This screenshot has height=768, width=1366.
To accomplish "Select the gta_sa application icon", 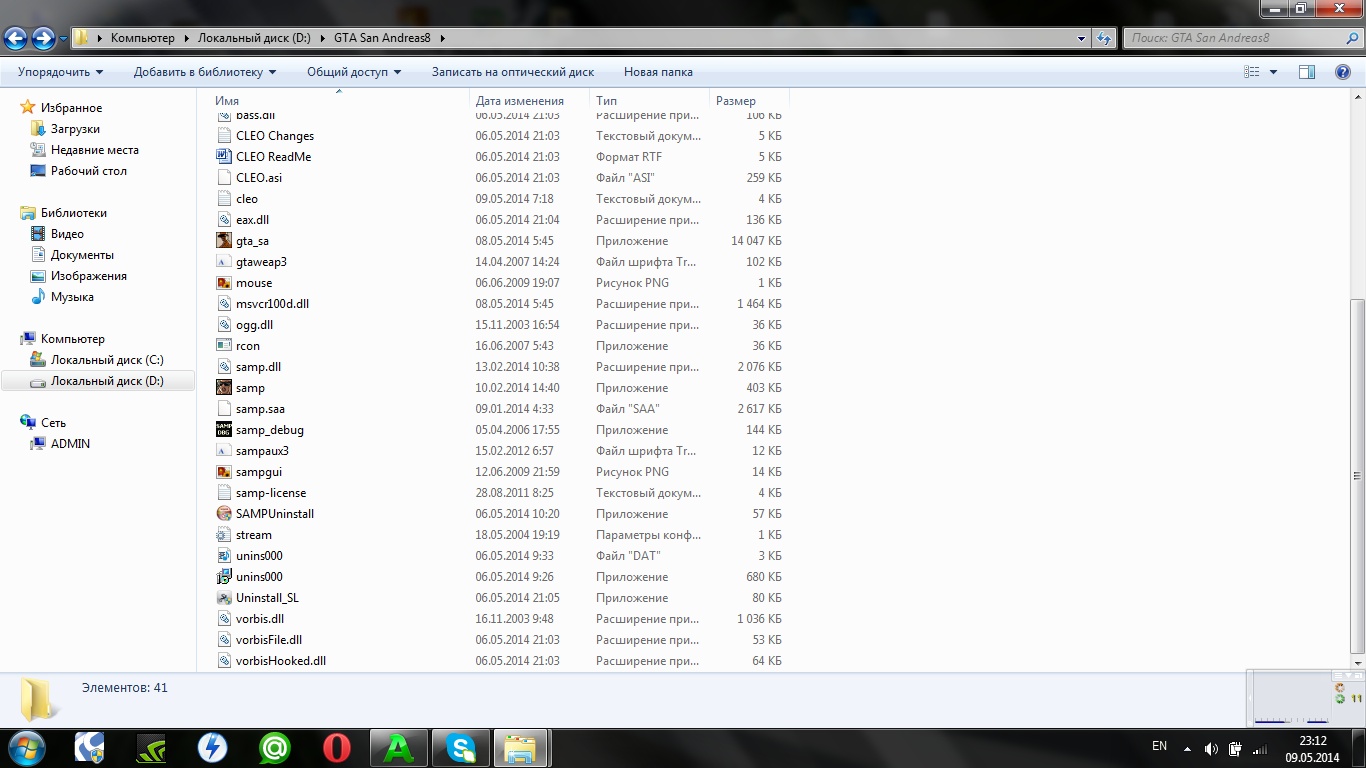I will point(224,241).
